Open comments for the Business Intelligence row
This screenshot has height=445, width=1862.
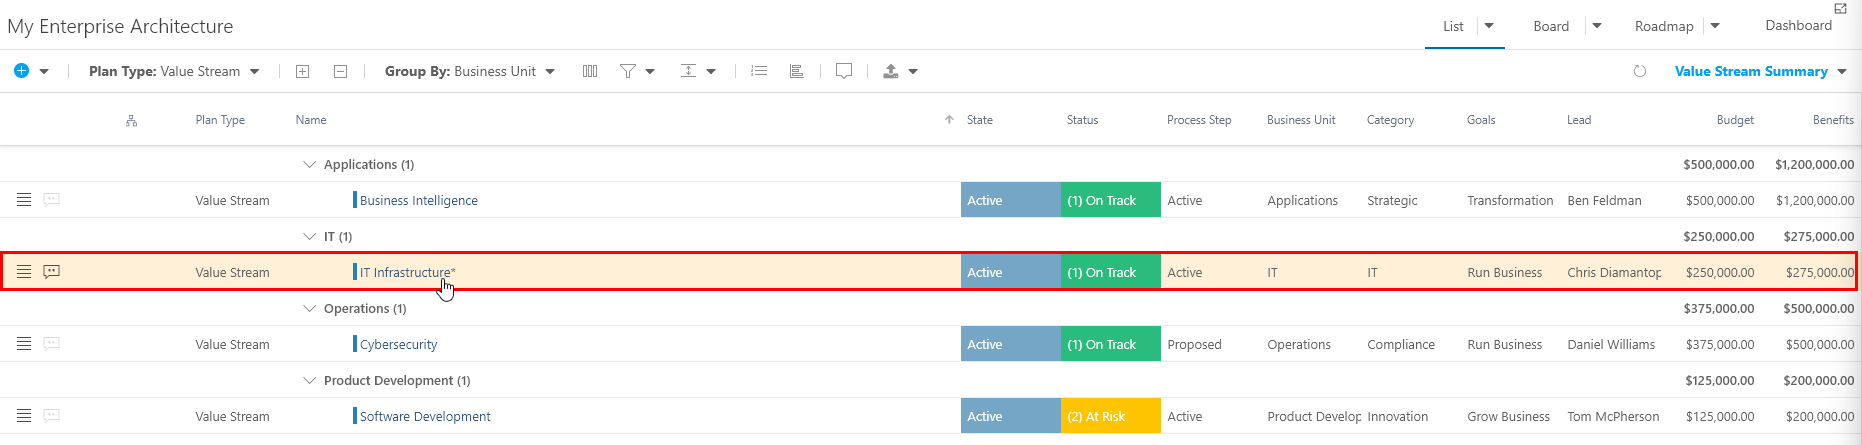[52, 200]
